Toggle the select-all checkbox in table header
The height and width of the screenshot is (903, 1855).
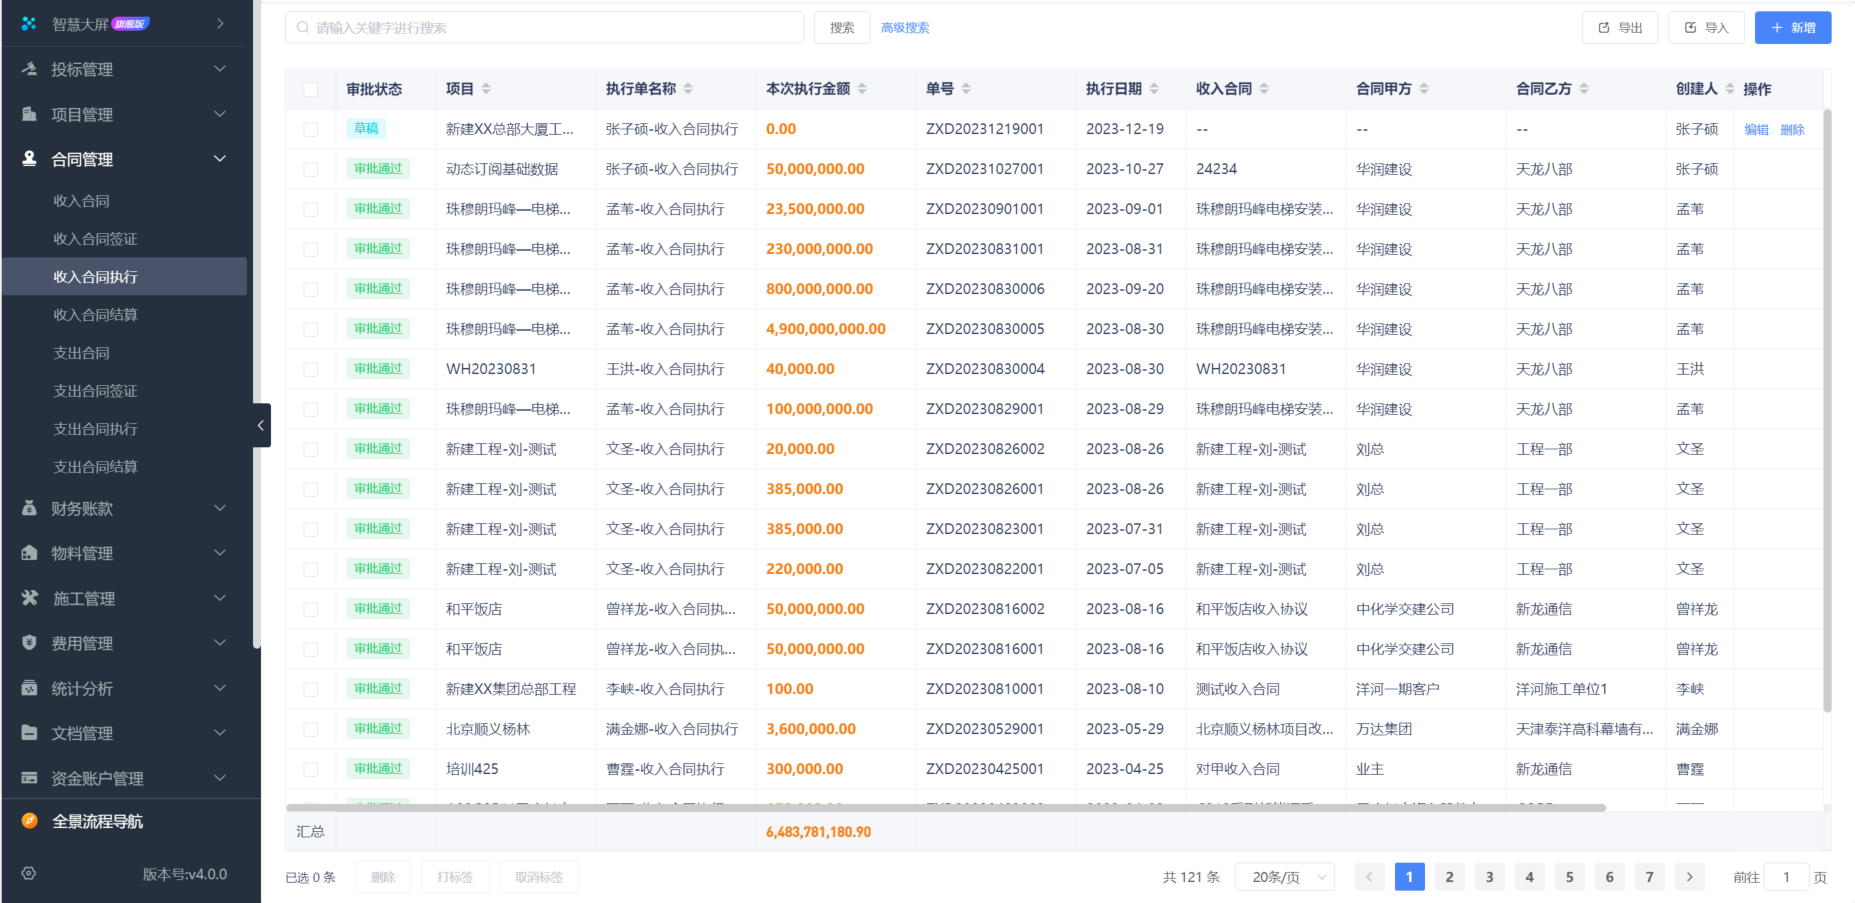(x=311, y=90)
